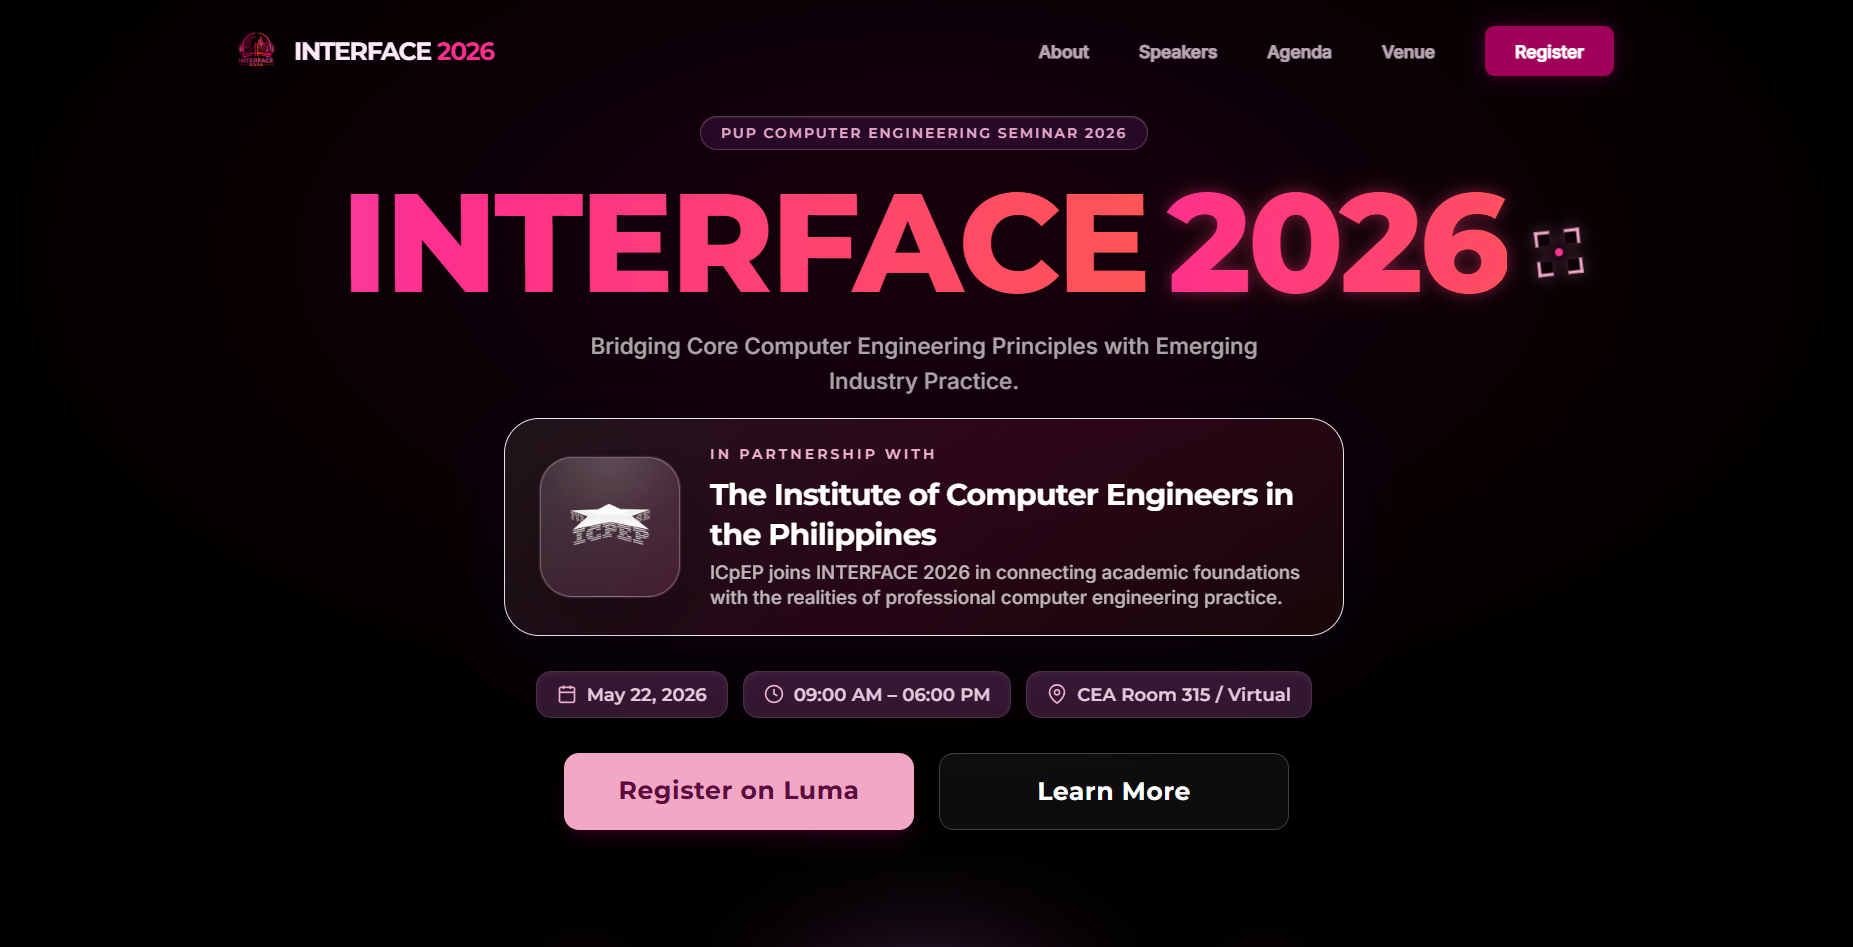Click the May 22, 2026 date chip
This screenshot has width=1853, height=947.
632,694
